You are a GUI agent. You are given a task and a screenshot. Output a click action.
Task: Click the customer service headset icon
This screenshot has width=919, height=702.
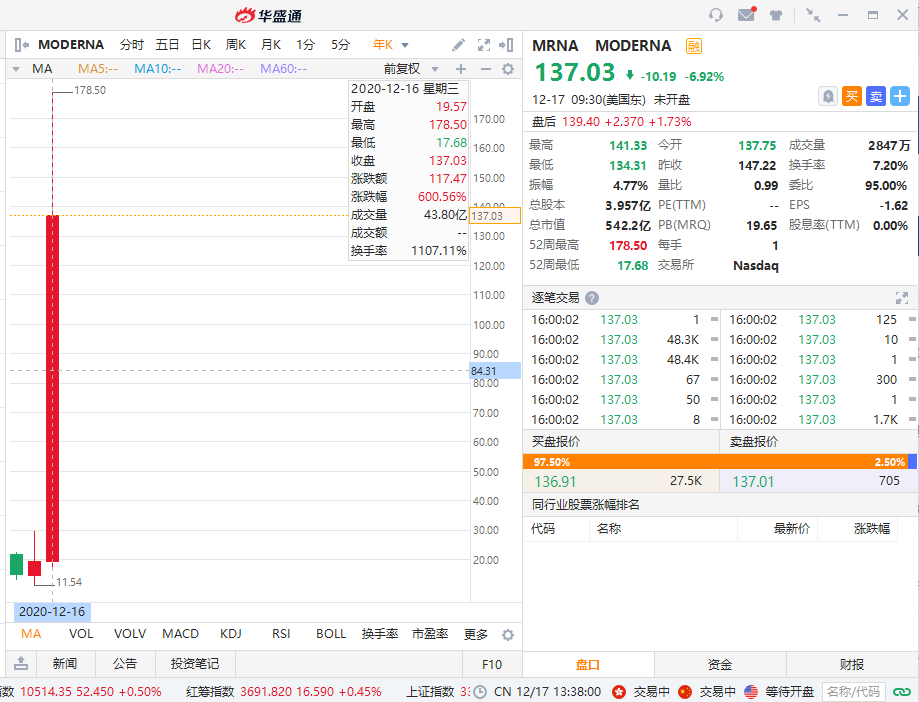coord(715,15)
